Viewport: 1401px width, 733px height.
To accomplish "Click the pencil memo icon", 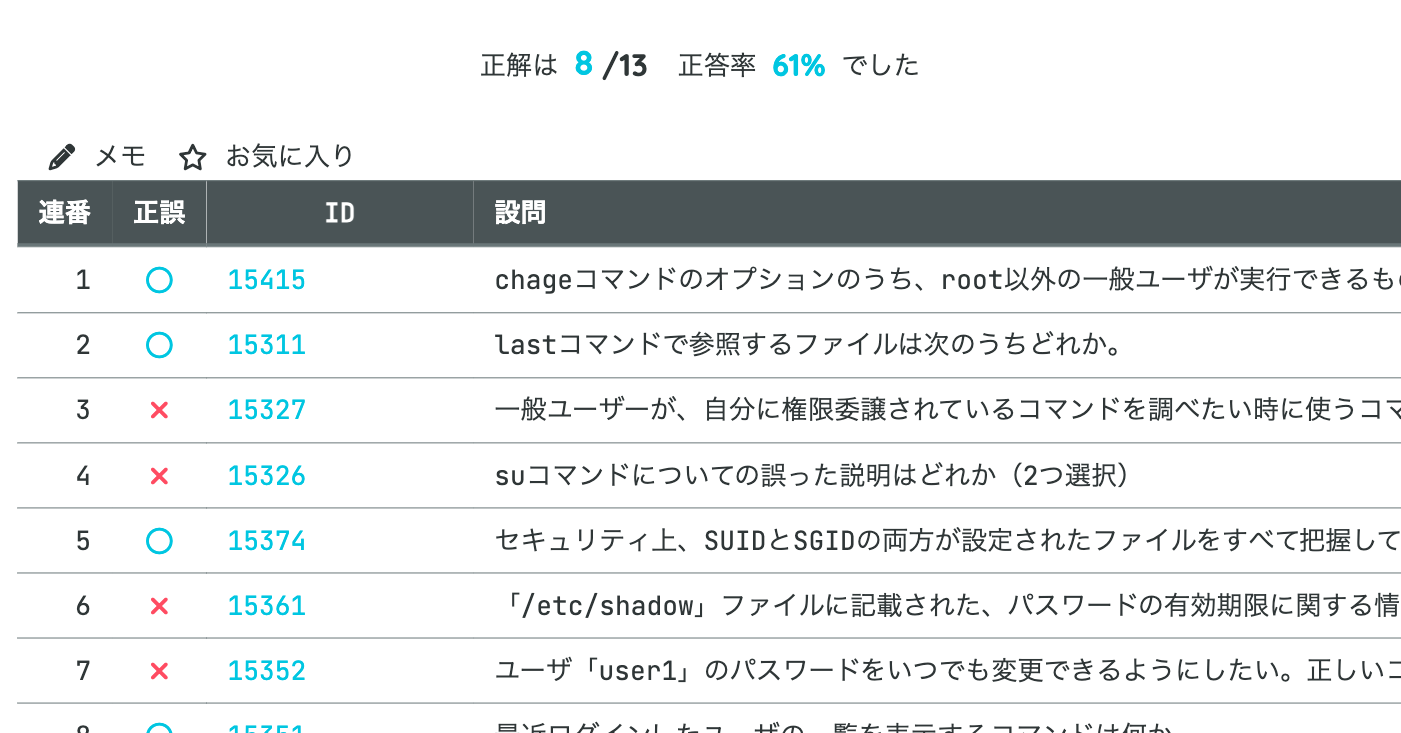I will [62, 157].
